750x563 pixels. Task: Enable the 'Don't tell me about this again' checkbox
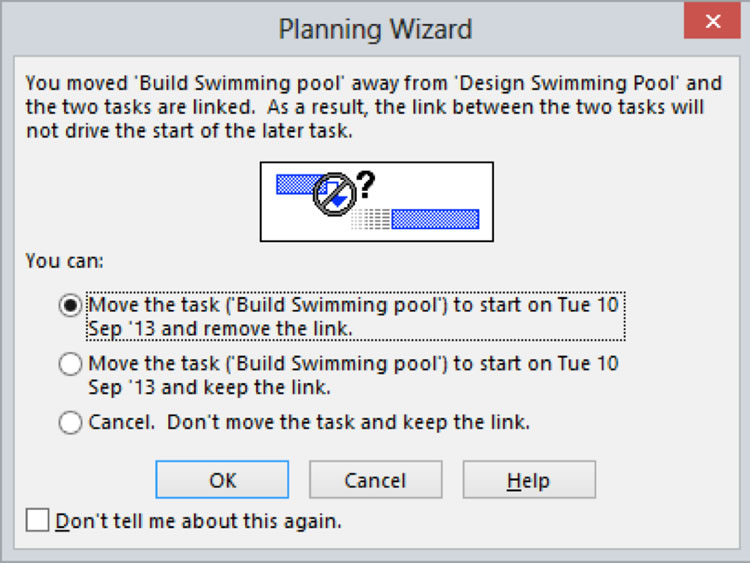(x=39, y=521)
